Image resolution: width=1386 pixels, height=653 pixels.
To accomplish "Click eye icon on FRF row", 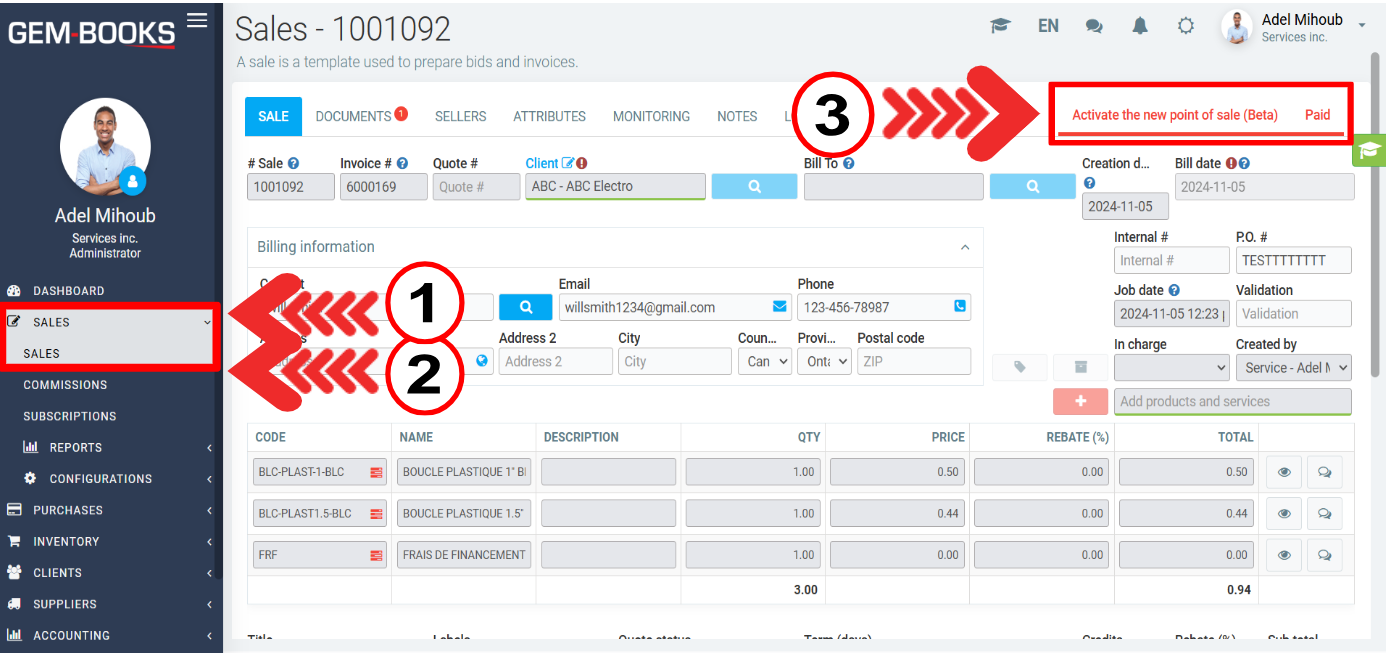I will 1284,555.
